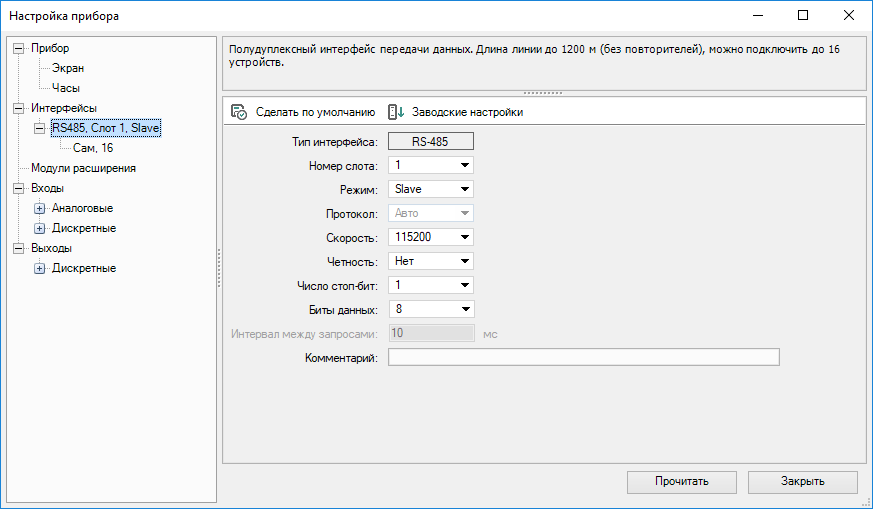Open the Режим dropdown
This screenshot has height=509, width=873.
[x=465, y=189]
